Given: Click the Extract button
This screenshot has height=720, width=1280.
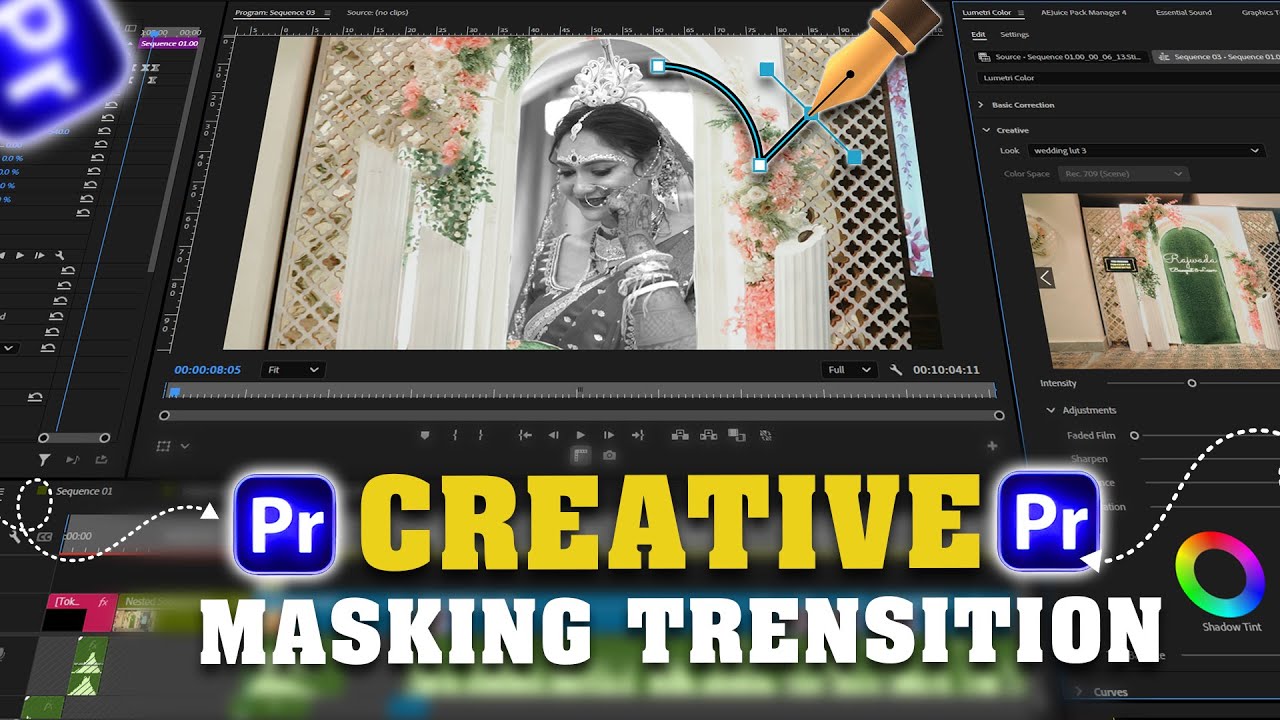Looking at the screenshot, I should (709, 435).
